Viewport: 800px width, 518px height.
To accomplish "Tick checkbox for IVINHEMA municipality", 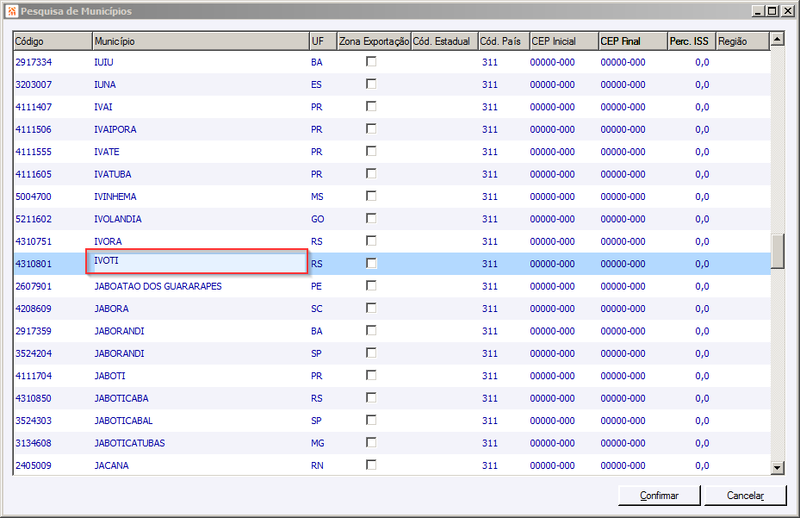I will coord(371,196).
